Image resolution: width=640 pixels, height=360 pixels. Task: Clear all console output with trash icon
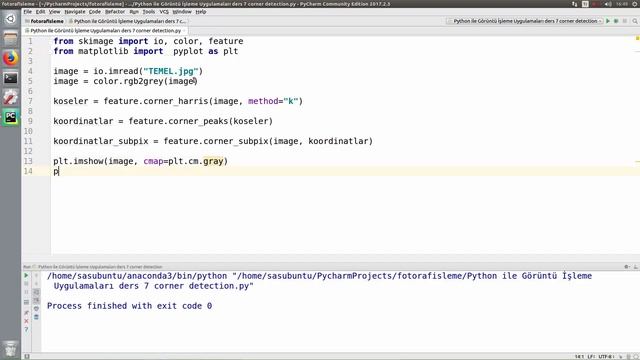(x=36, y=317)
